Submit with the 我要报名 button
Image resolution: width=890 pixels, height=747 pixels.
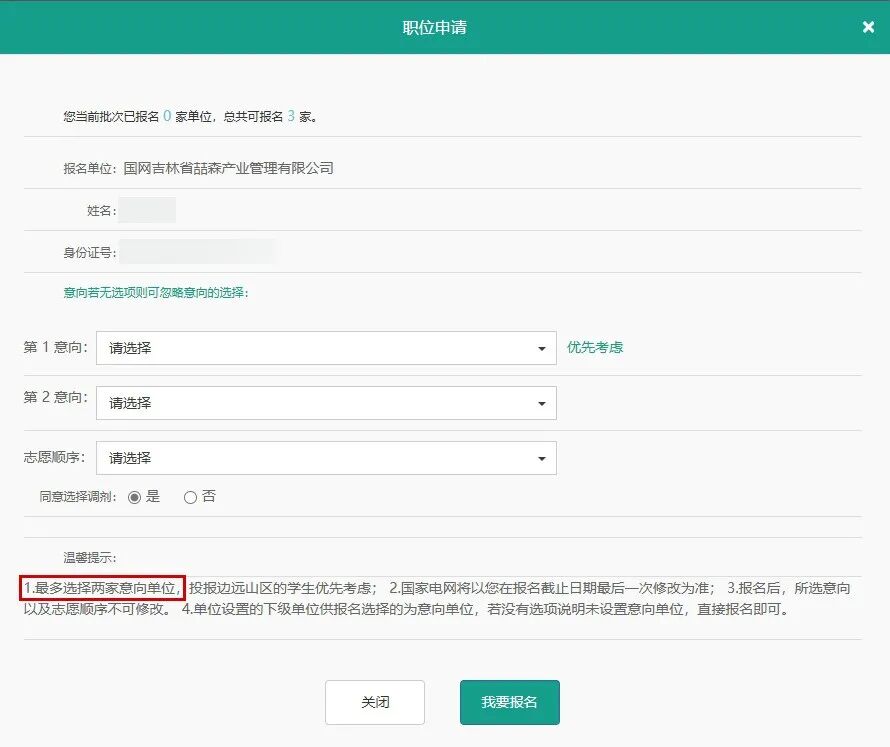(x=509, y=702)
